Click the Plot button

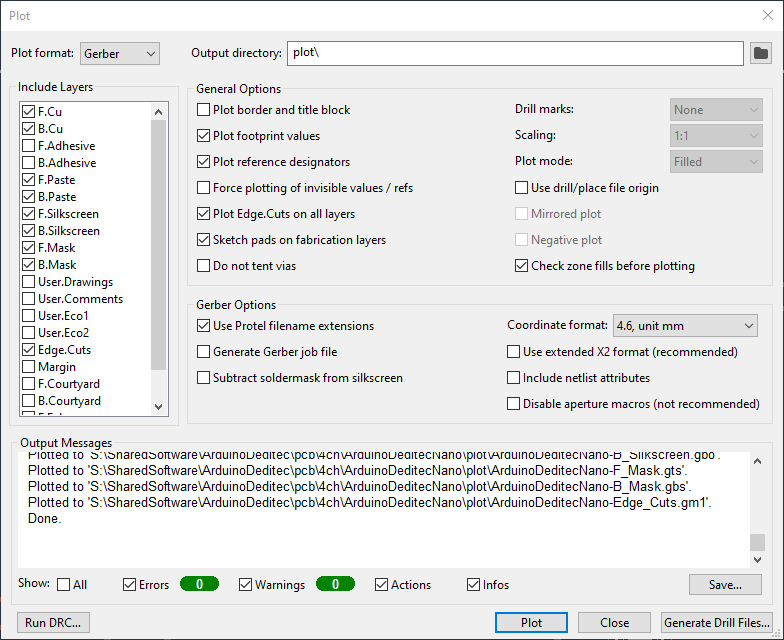point(532,622)
